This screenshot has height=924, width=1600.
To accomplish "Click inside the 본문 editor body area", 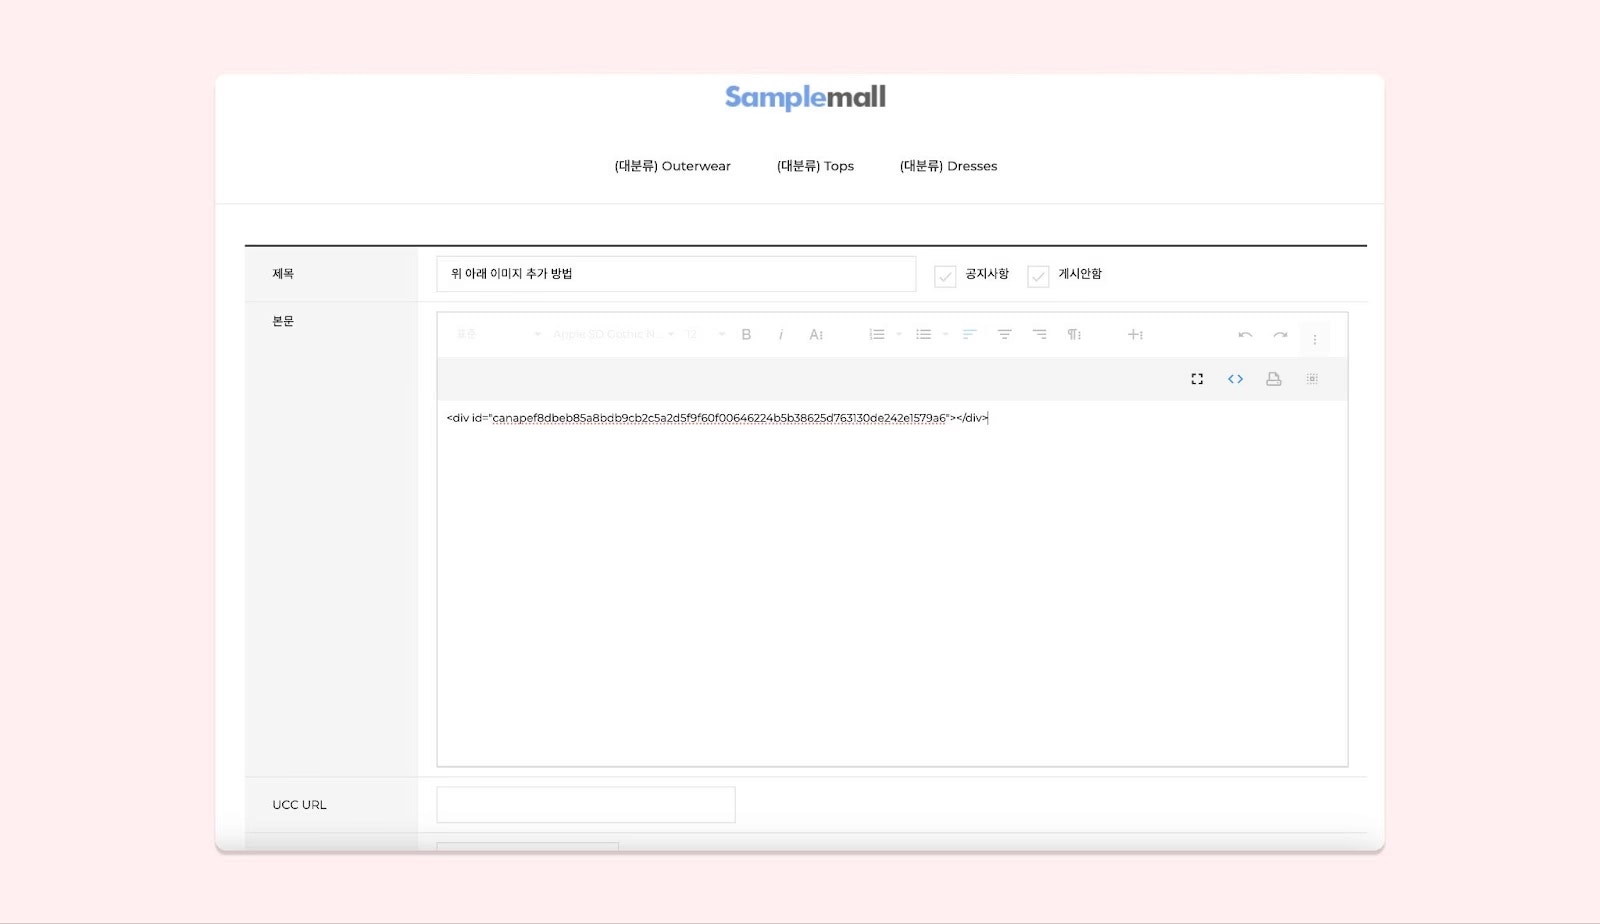I will click(x=892, y=583).
